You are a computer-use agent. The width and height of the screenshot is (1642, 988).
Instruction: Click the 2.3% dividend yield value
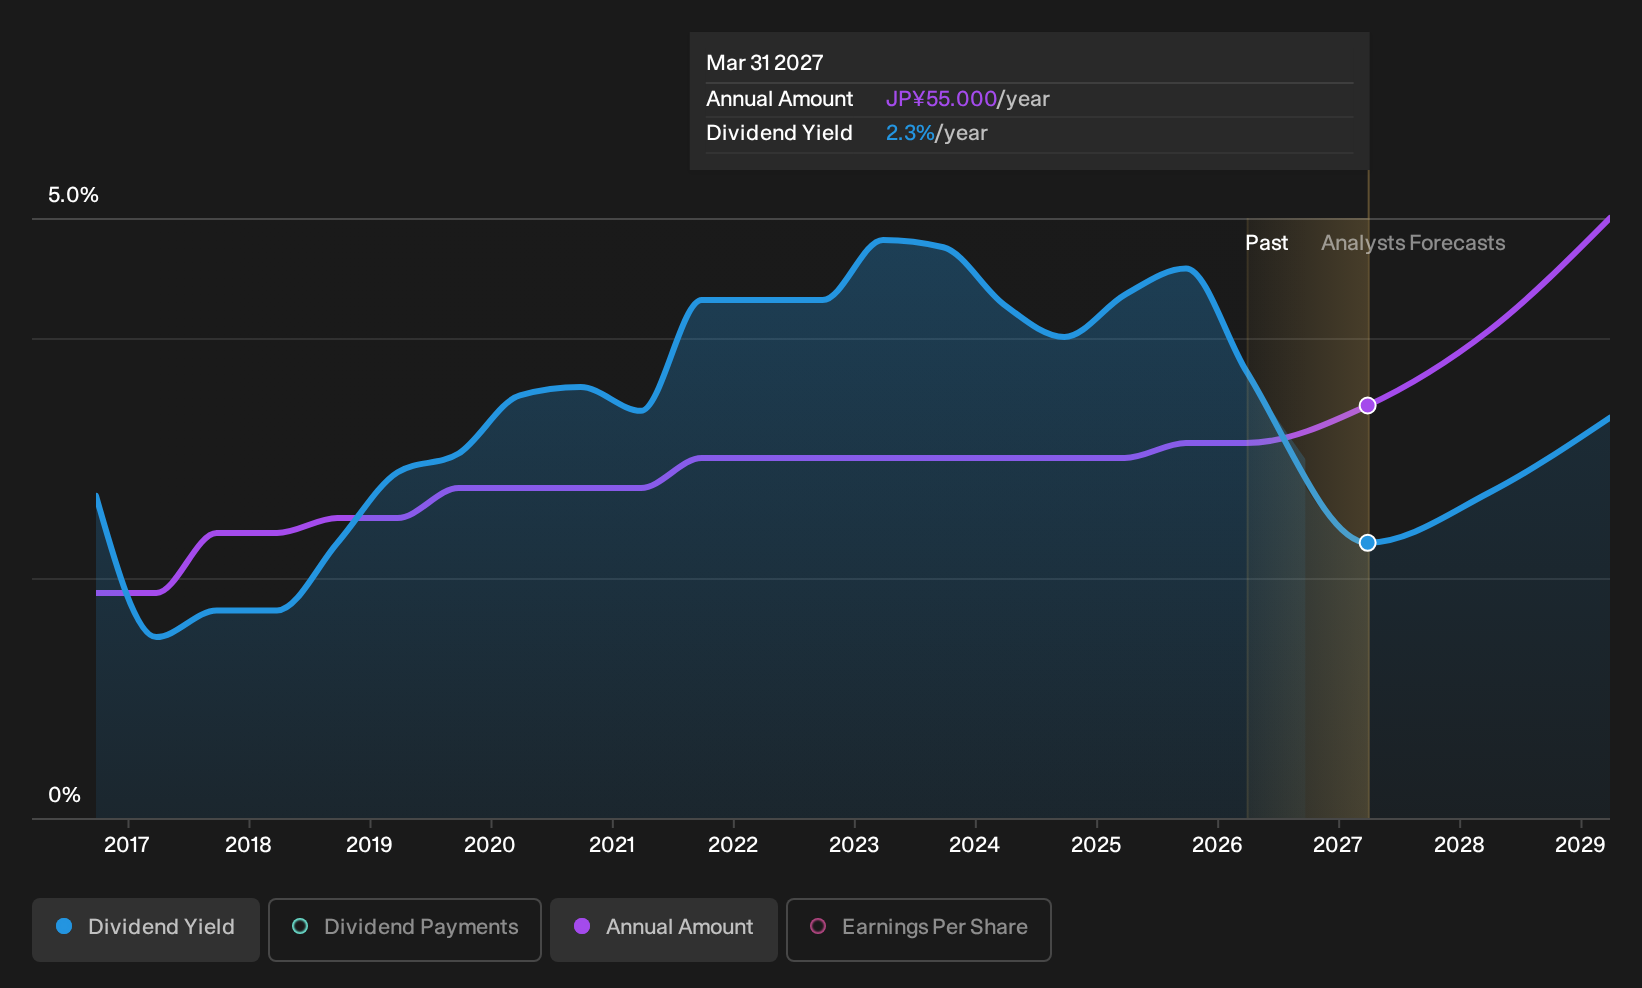click(910, 133)
